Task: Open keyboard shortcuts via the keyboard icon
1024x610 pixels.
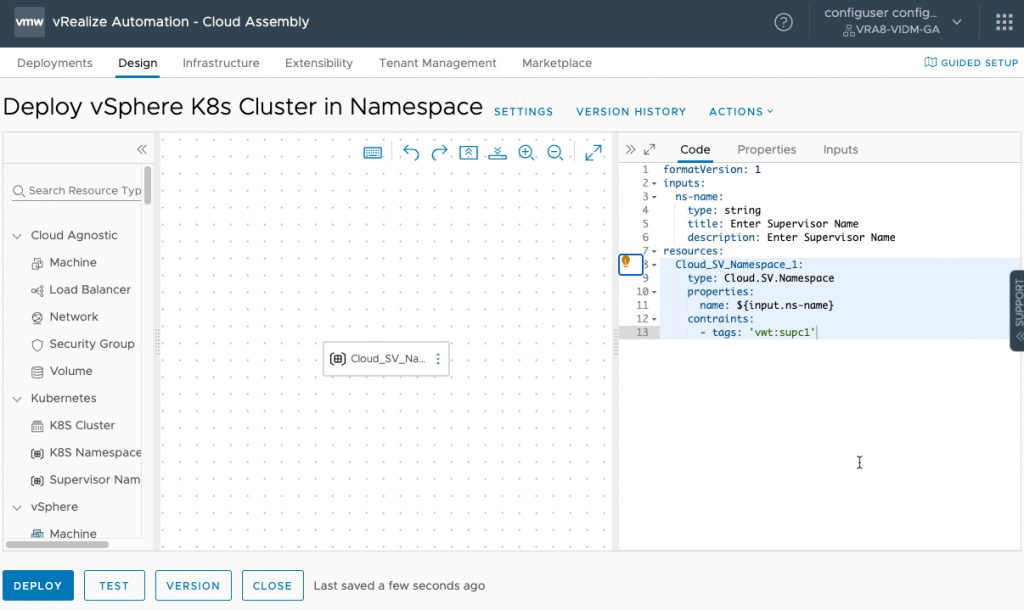Action: (371, 151)
